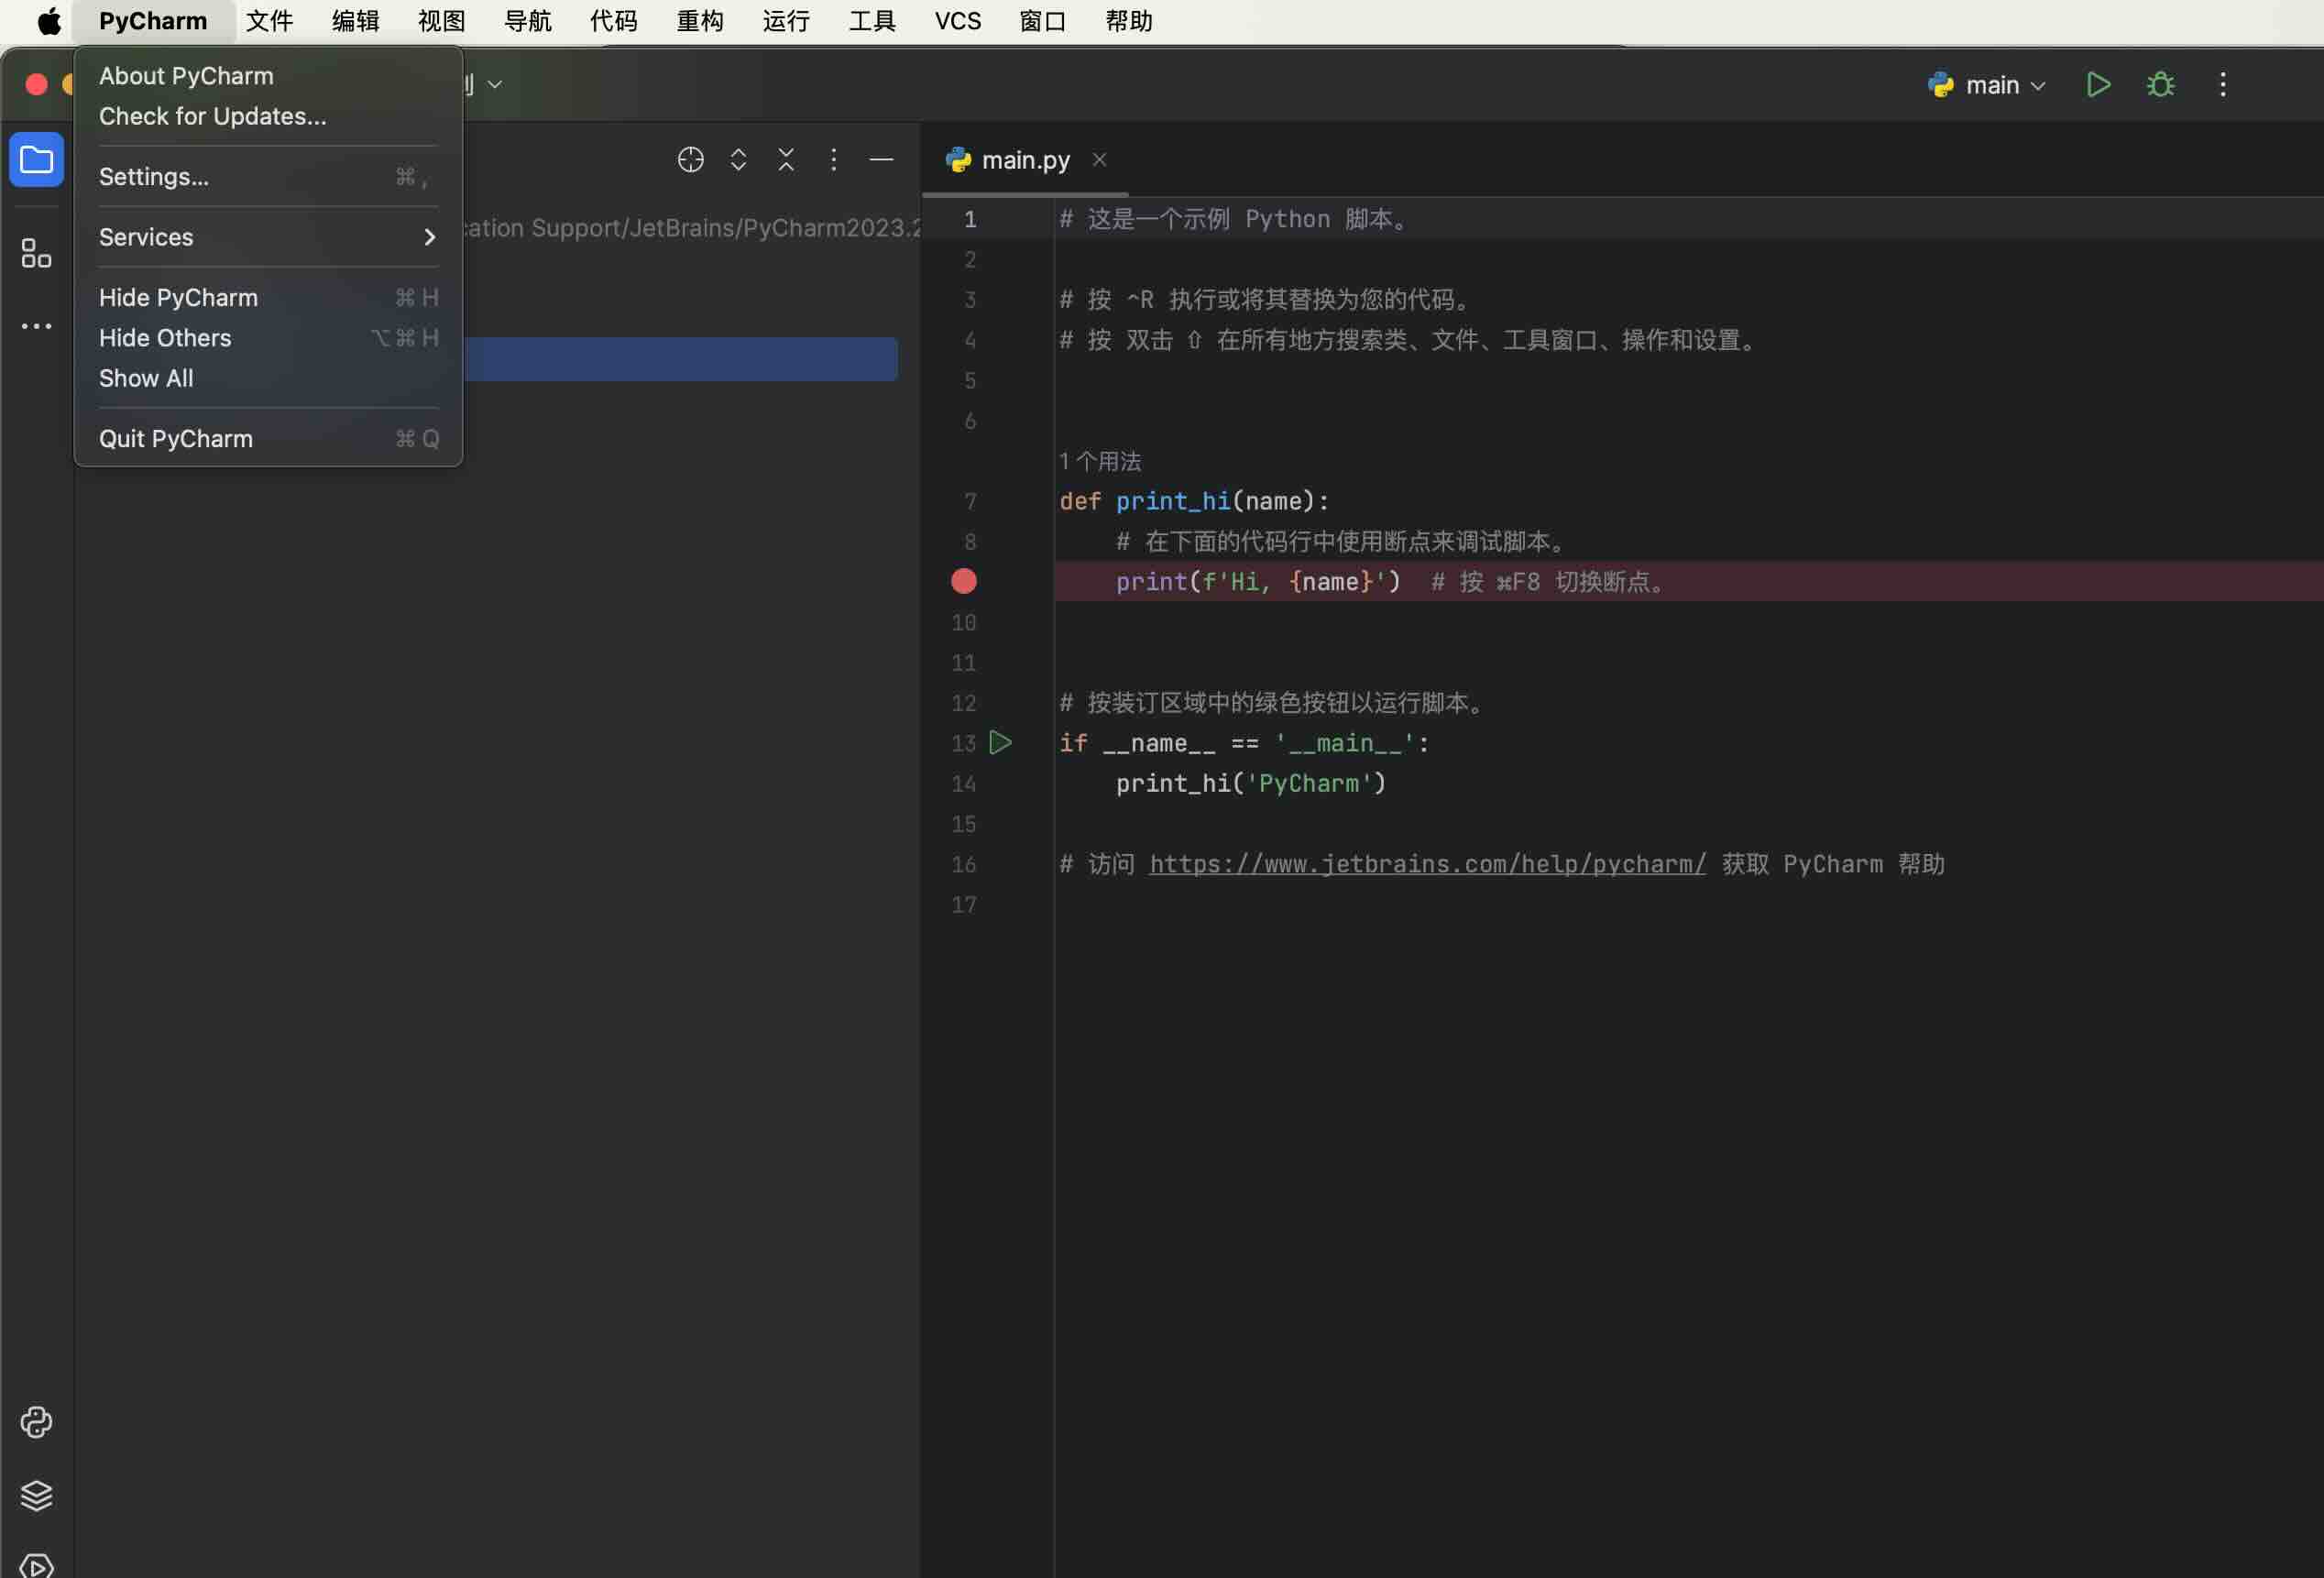
Task: Click the 1 个用法 usages hint
Action: 1100,461
